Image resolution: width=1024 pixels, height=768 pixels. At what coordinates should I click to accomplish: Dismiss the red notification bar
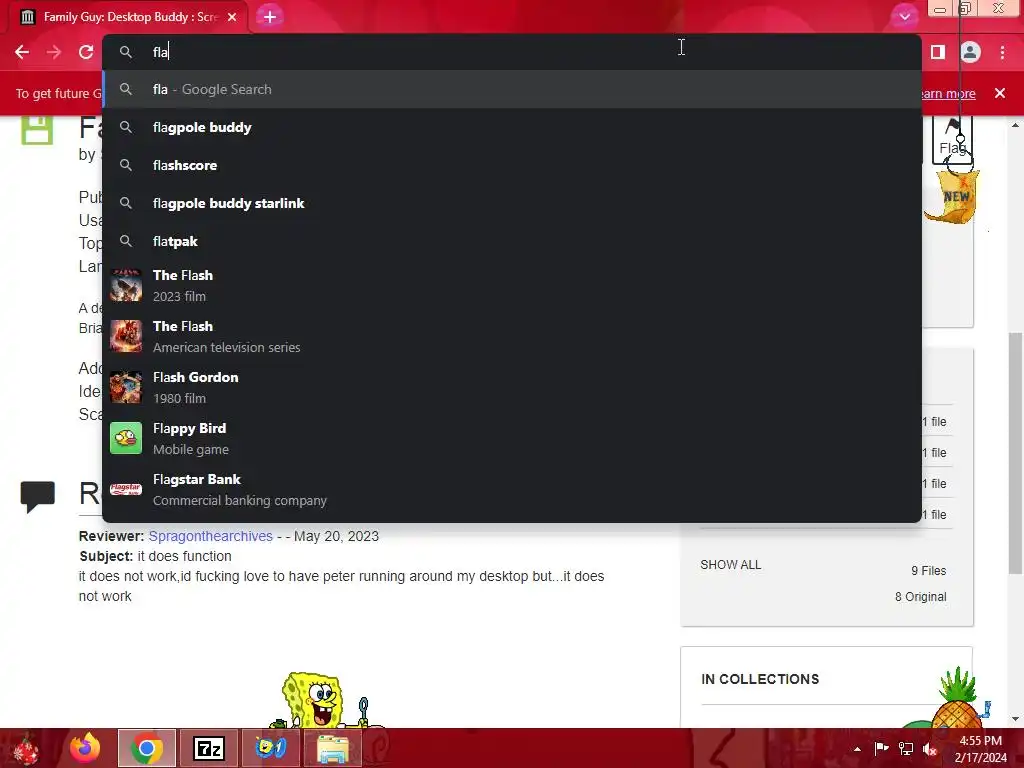[x=1000, y=93]
